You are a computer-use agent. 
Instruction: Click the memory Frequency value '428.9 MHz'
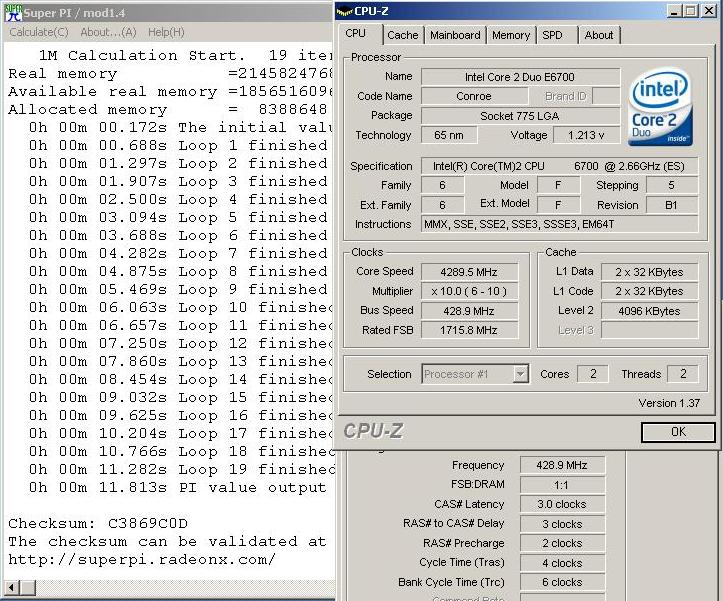point(562,465)
